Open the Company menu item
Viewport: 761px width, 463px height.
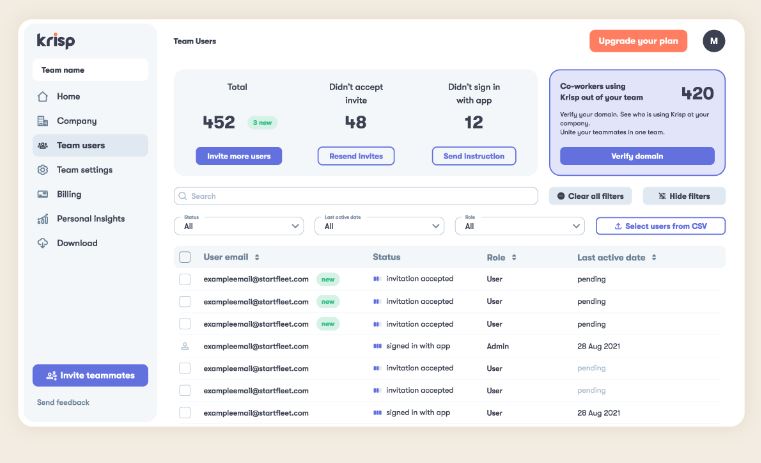pos(90,121)
